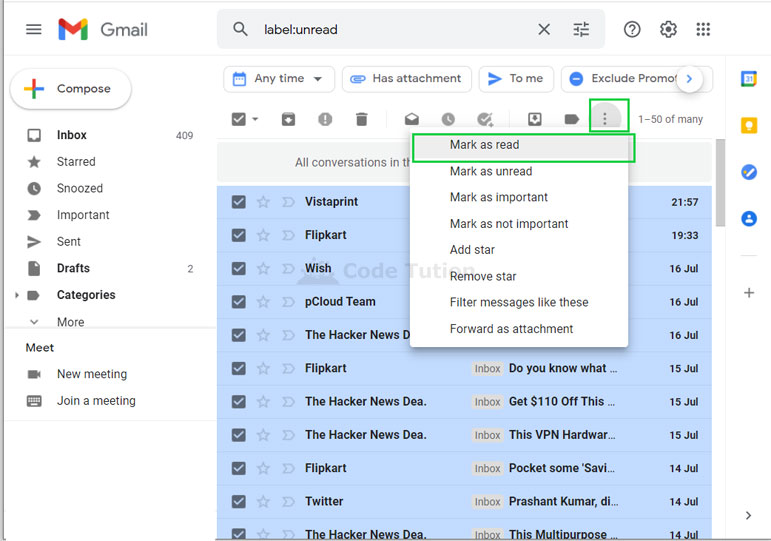Click the Move to Inbox icon
Image resolution: width=771 pixels, height=541 pixels.
(x=534, y=119)
